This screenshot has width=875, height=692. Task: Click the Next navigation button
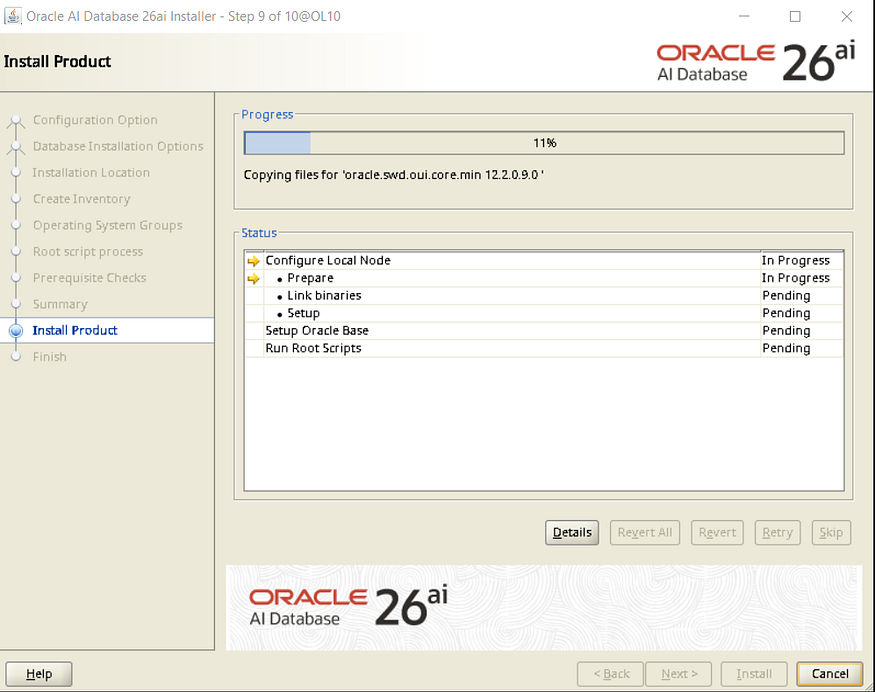click(679, 674)
